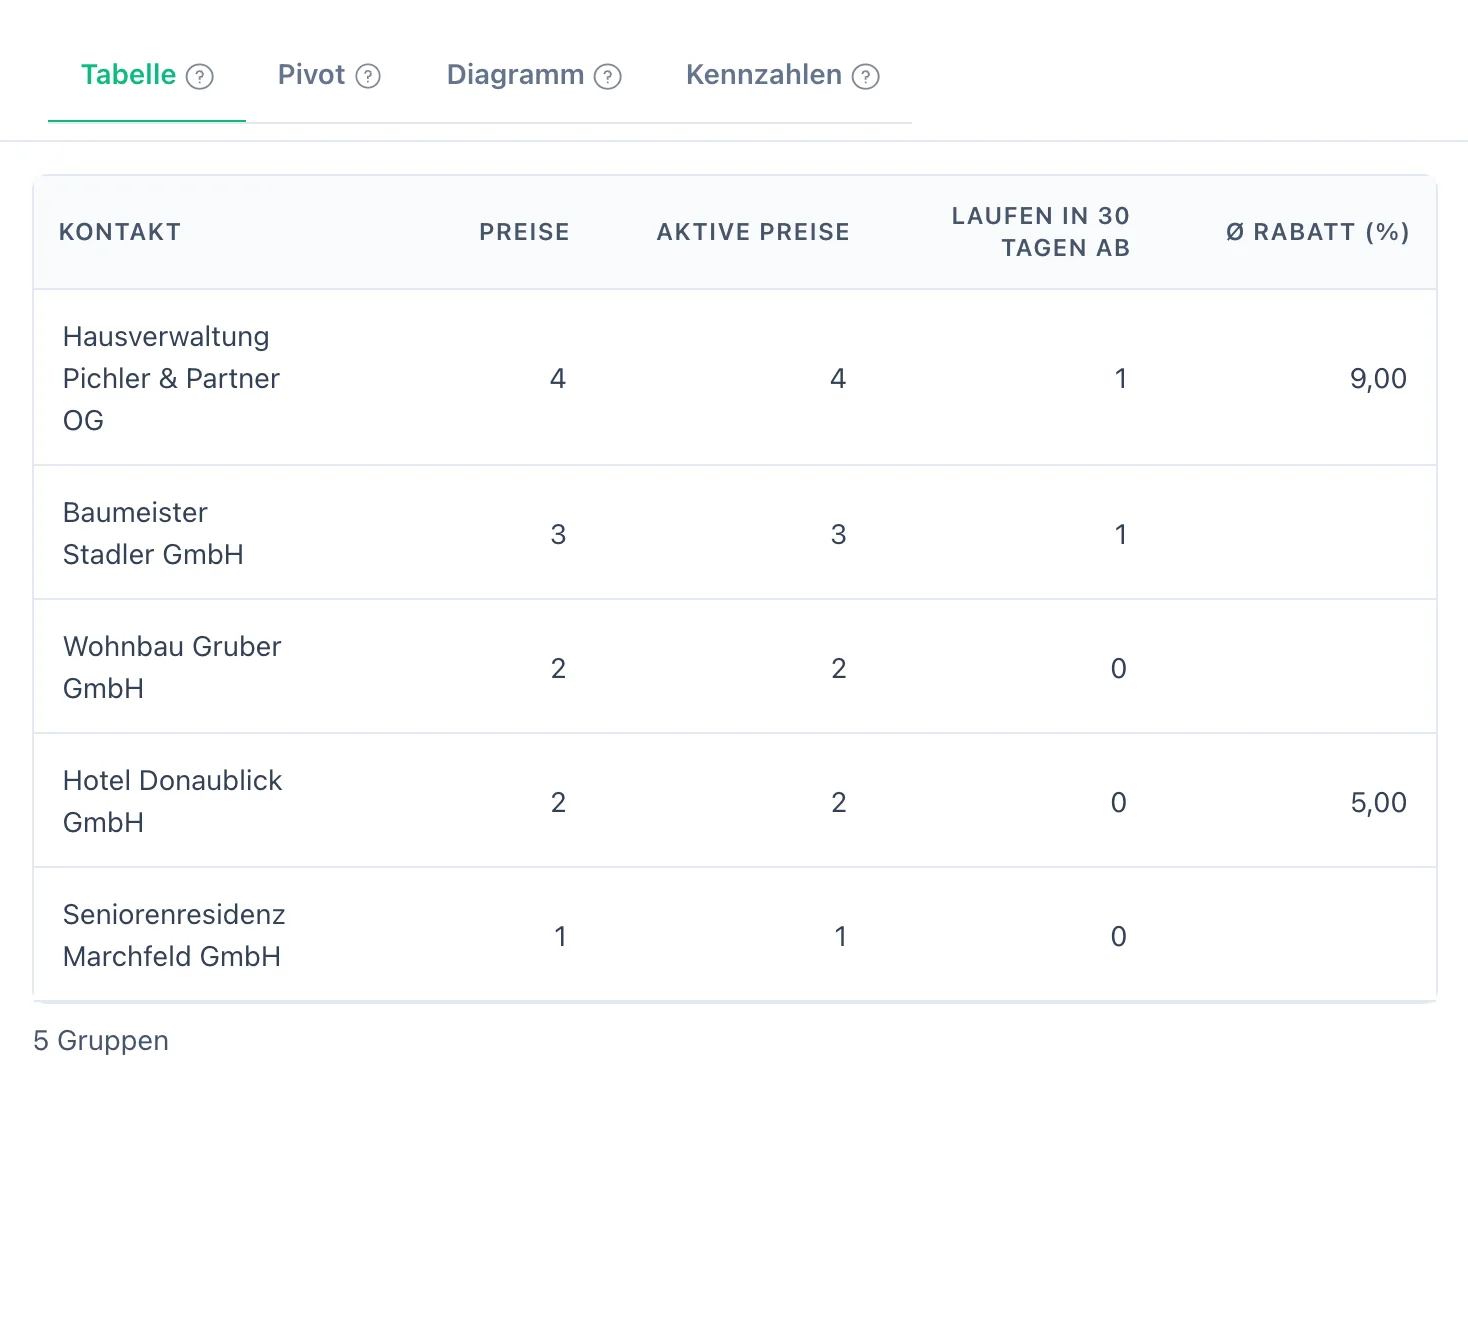Sort by the Aktive Preise column header
Screen dimensions: 1468x1324
pyautogui.click(x=753, y=232)
